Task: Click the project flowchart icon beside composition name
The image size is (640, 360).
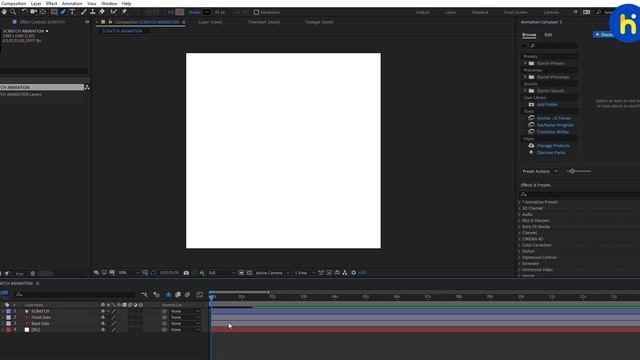Action: point(87,87)
